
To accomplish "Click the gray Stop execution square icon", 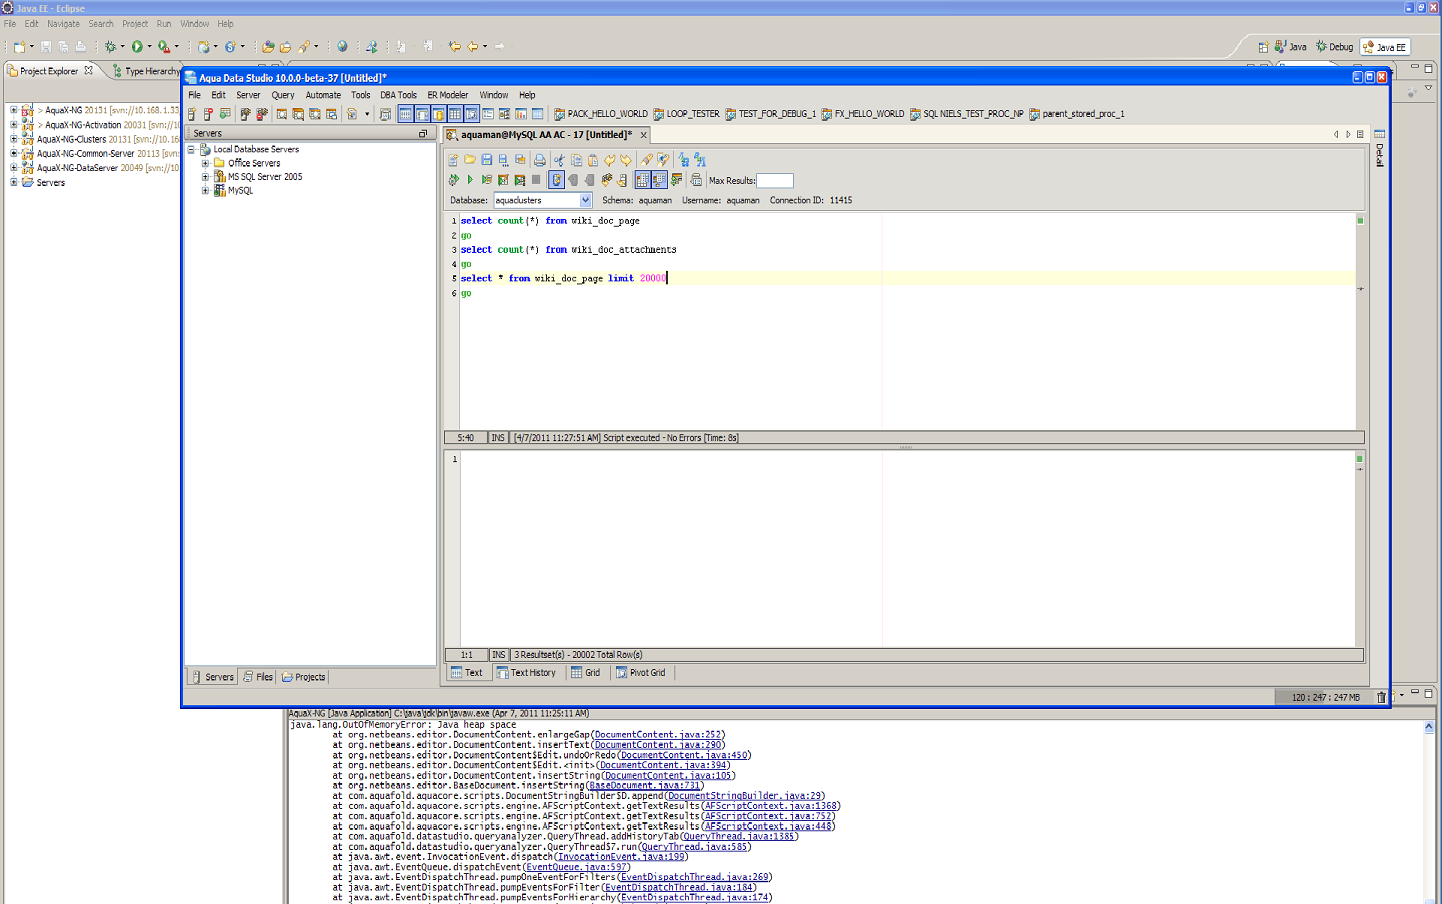I will coord(536,180).
